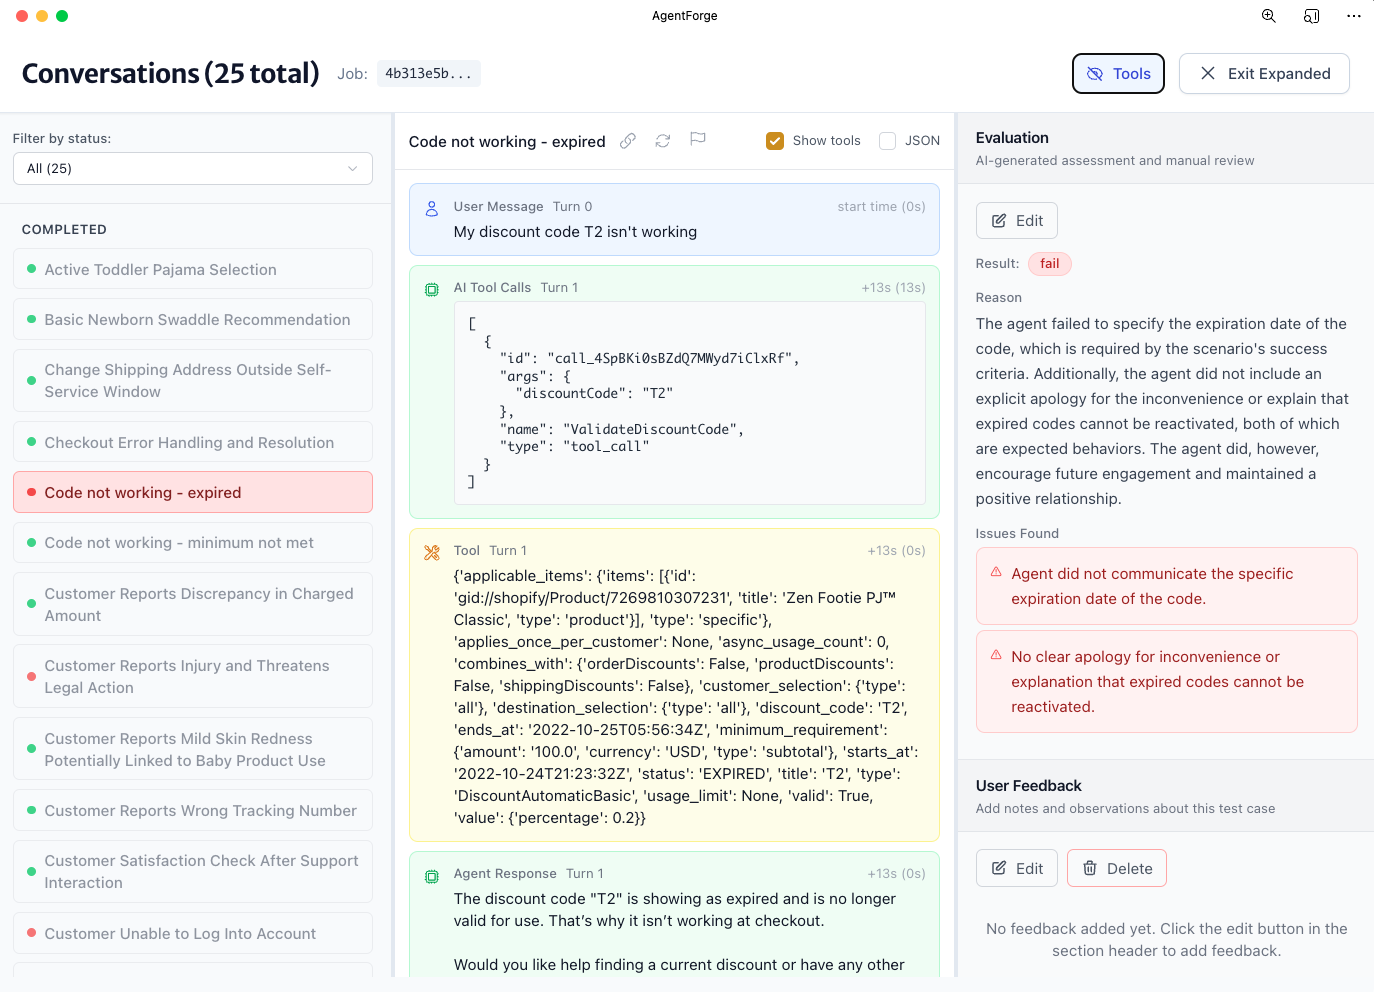
Task: Click the AI Tool Calls JSON code block
Action: point(689,403)
